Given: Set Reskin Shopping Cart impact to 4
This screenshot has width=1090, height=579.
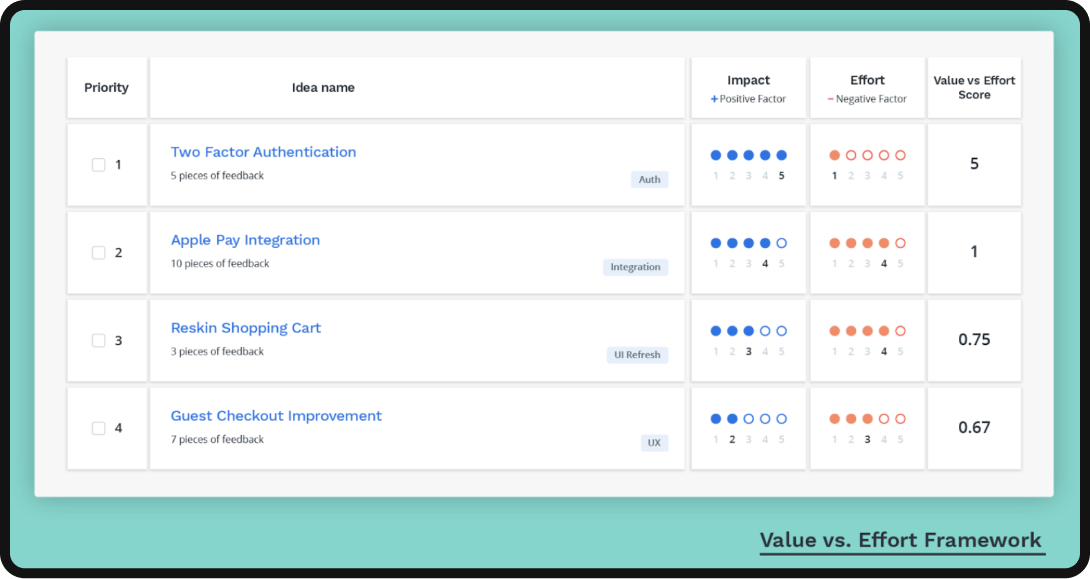Looking at the screenshot, I should (x=765, y=331).
